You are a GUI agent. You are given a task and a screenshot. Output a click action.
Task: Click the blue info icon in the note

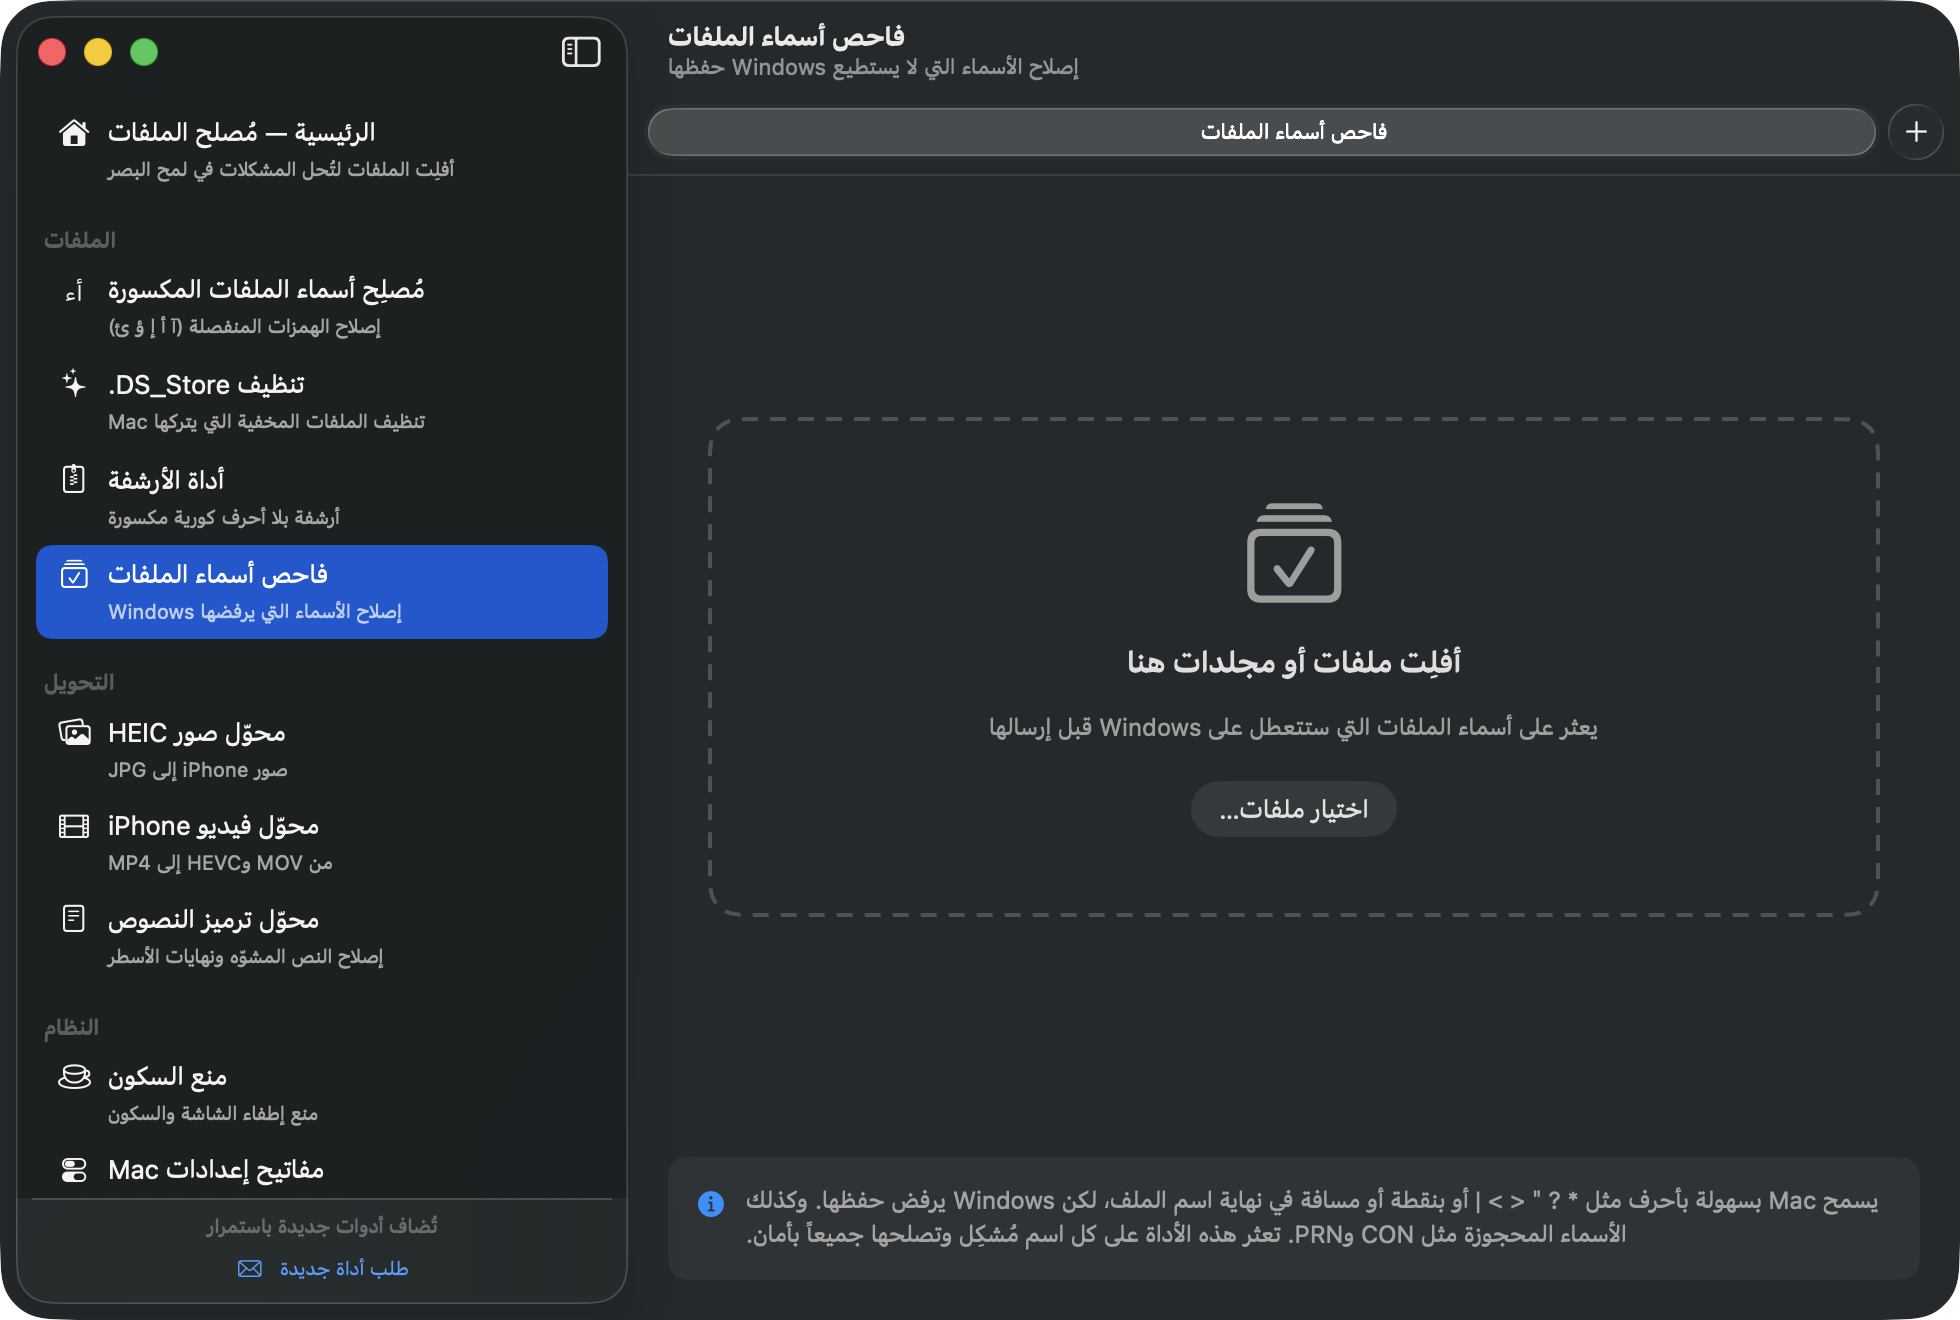click(x=711, y=1204)
